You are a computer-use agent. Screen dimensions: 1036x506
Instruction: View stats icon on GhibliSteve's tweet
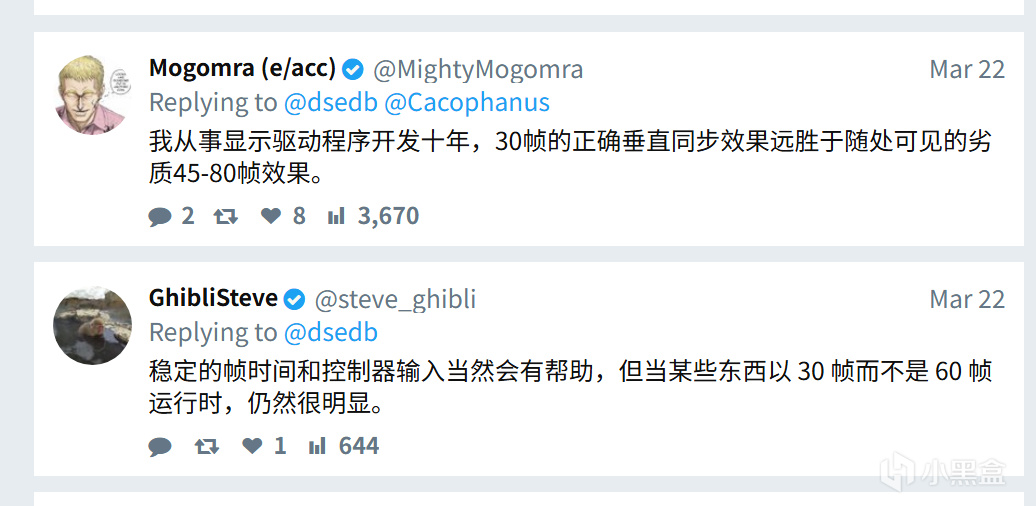[318, 446]
